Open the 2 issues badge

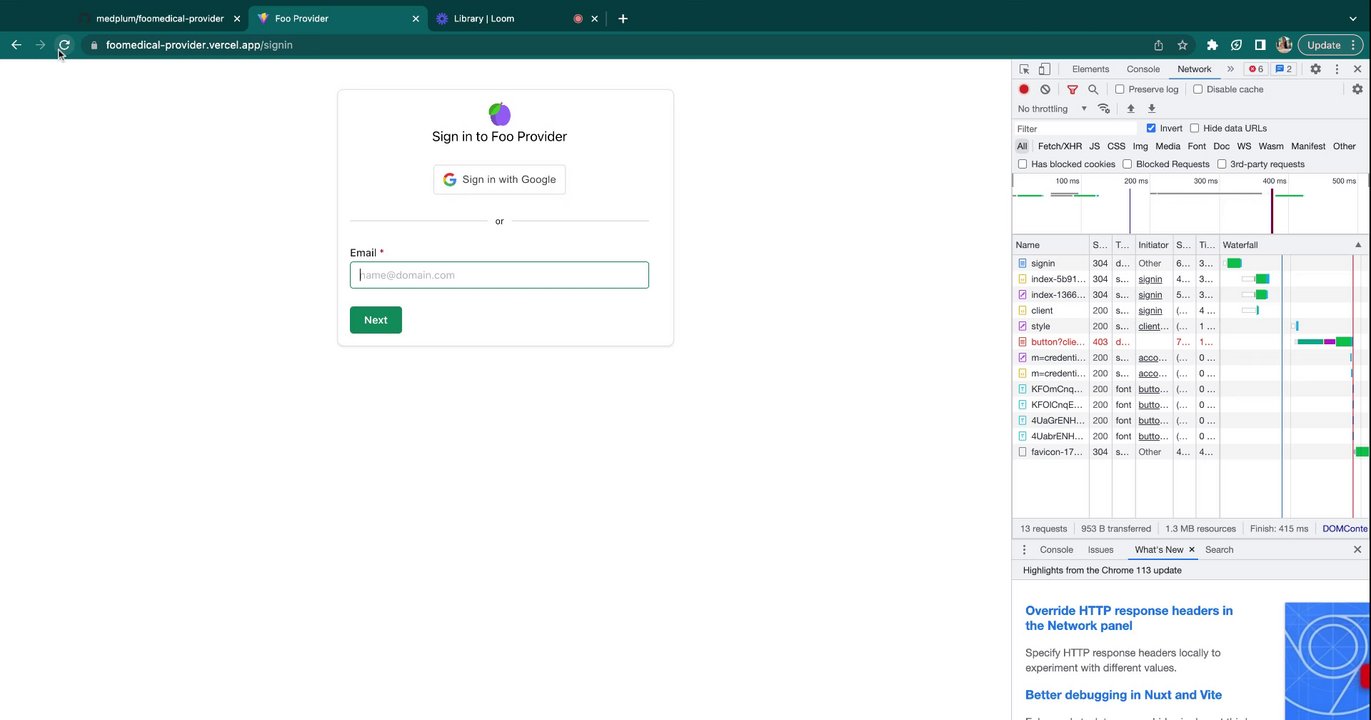1283,69
